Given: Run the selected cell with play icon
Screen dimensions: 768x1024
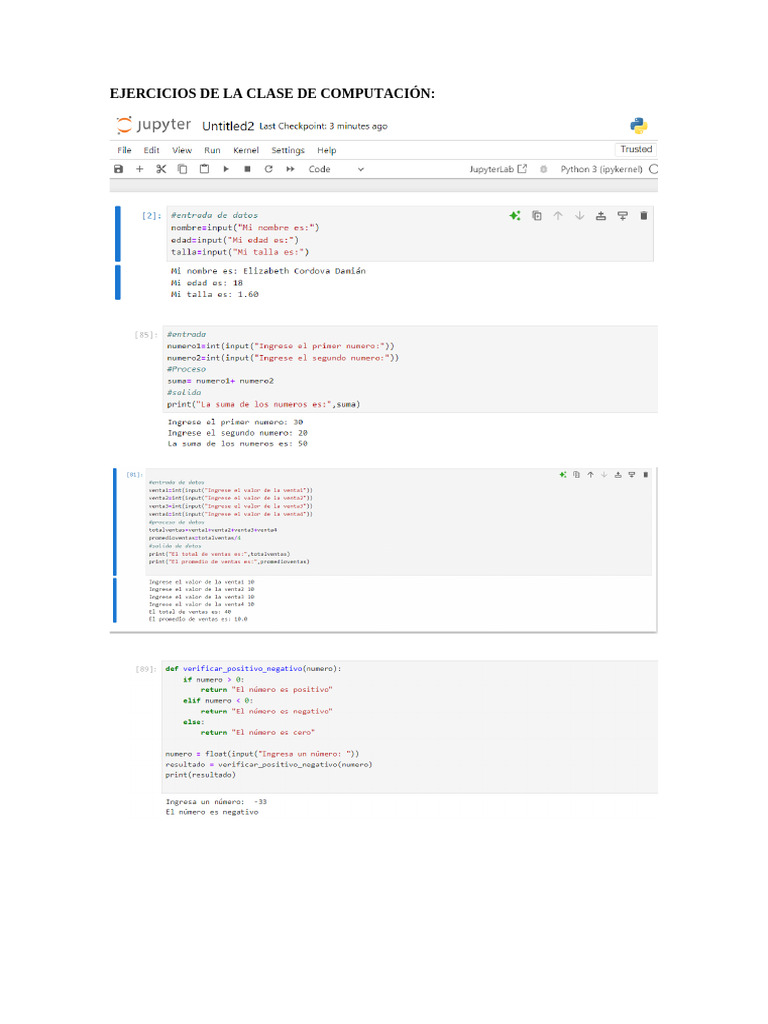Looking at the screenshot, I should pyautogui.click(x=226, y=169).
